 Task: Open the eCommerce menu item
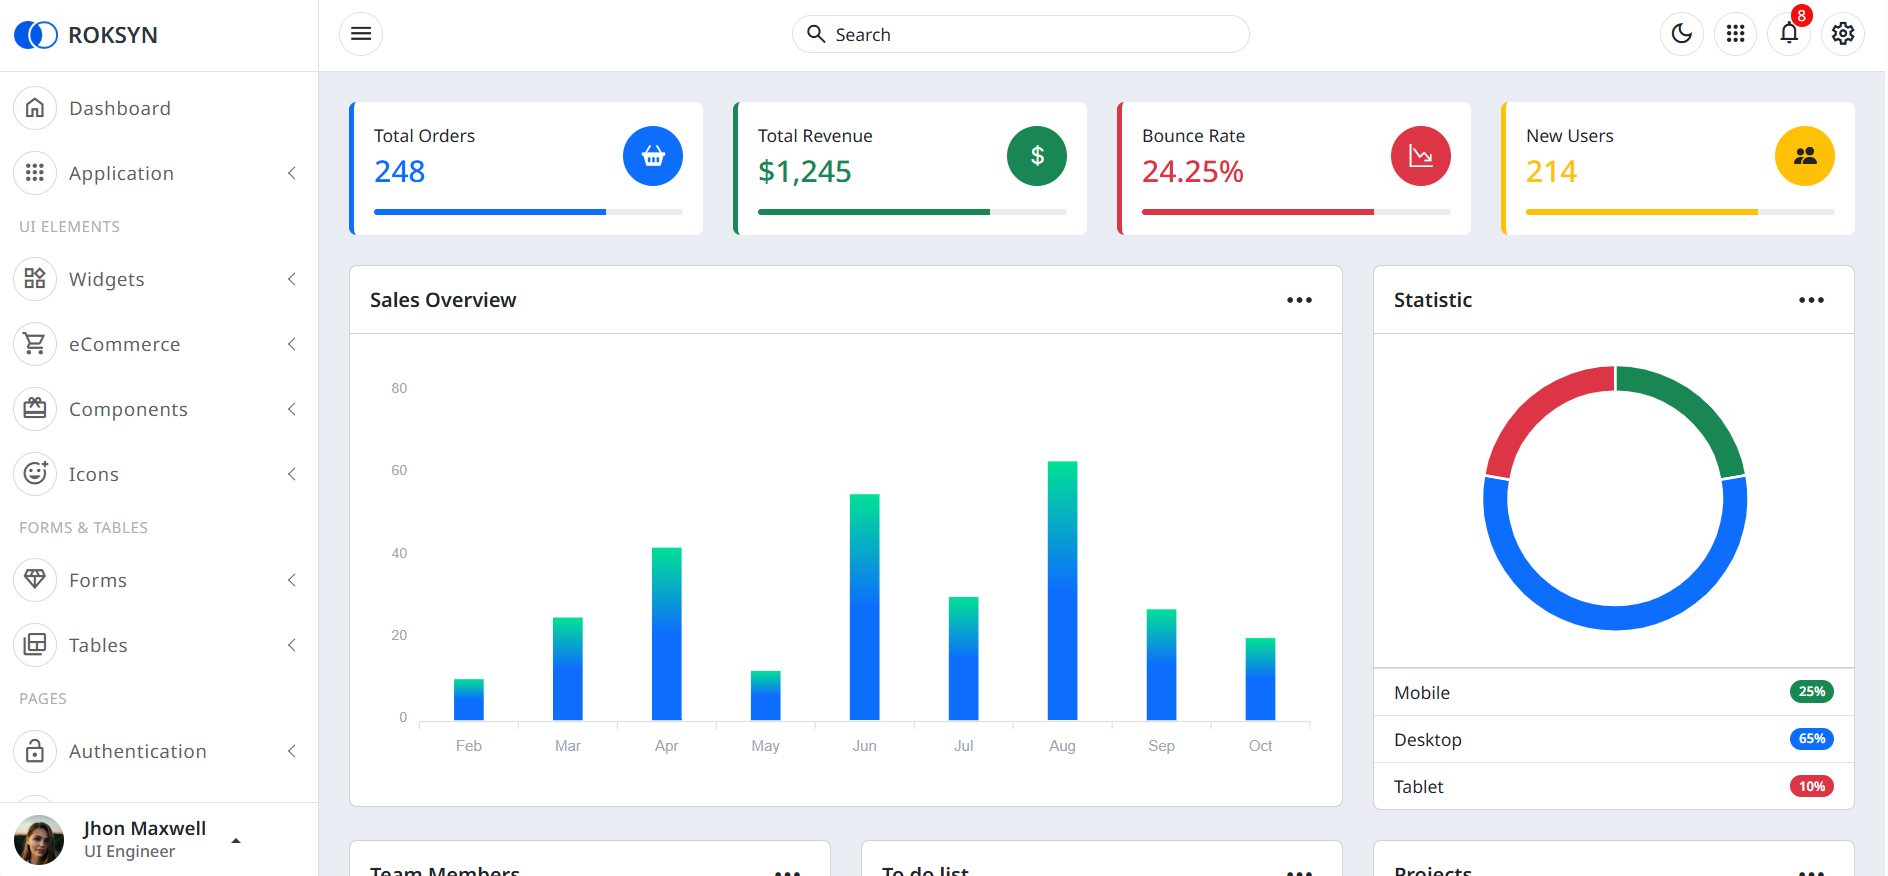pyautogui.click(x=159, y=344)
